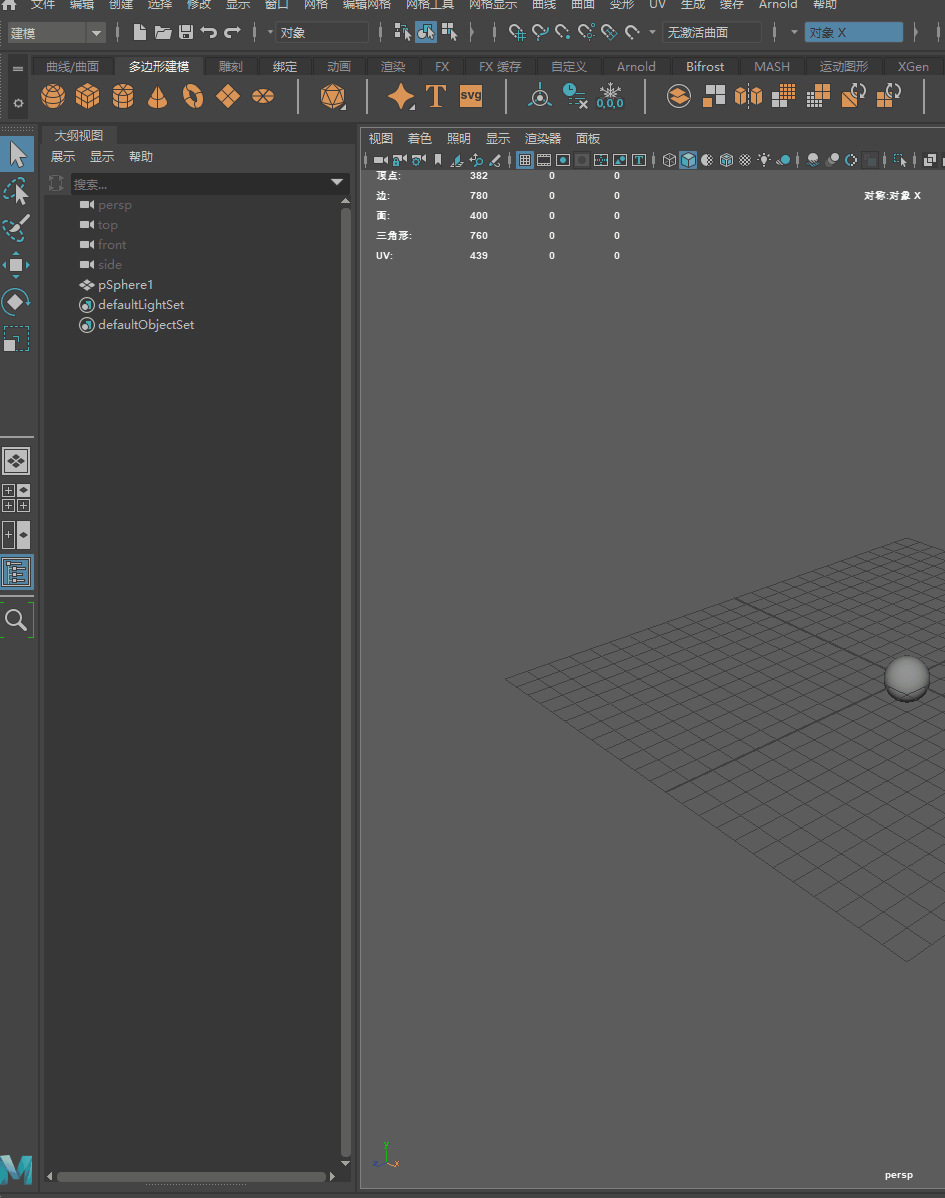Viewport: 945px width, 1198px height.
Task: Click the SVG import shelf icon
Action: tap(471, 96)
